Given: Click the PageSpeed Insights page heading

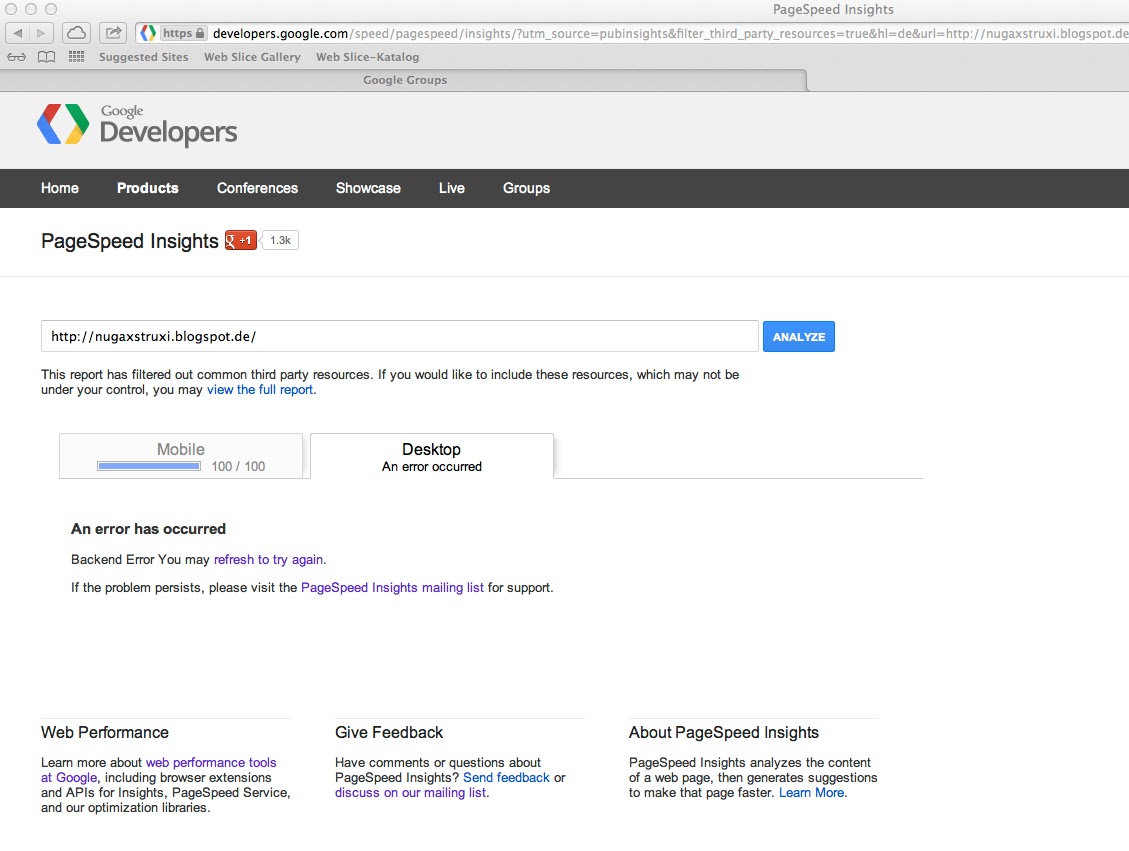Looking at the screenshot, I should point(130,240).
